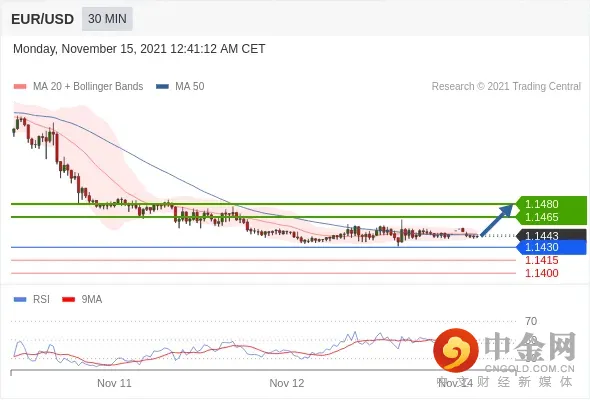The height and width of the screenshot is (400, 590).
Task: Select the 9MA legend label
Action: [92, 300]
